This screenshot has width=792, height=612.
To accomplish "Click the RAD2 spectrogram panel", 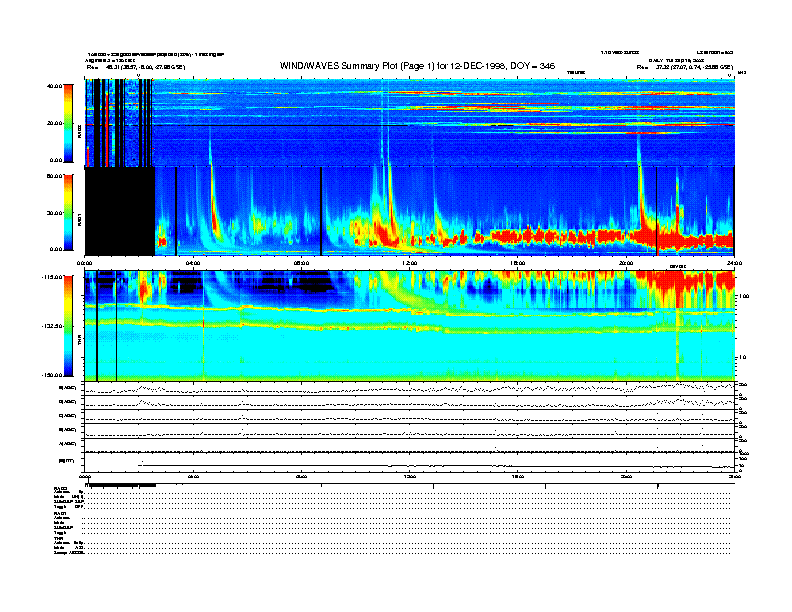I will click(x=410, y=123).
